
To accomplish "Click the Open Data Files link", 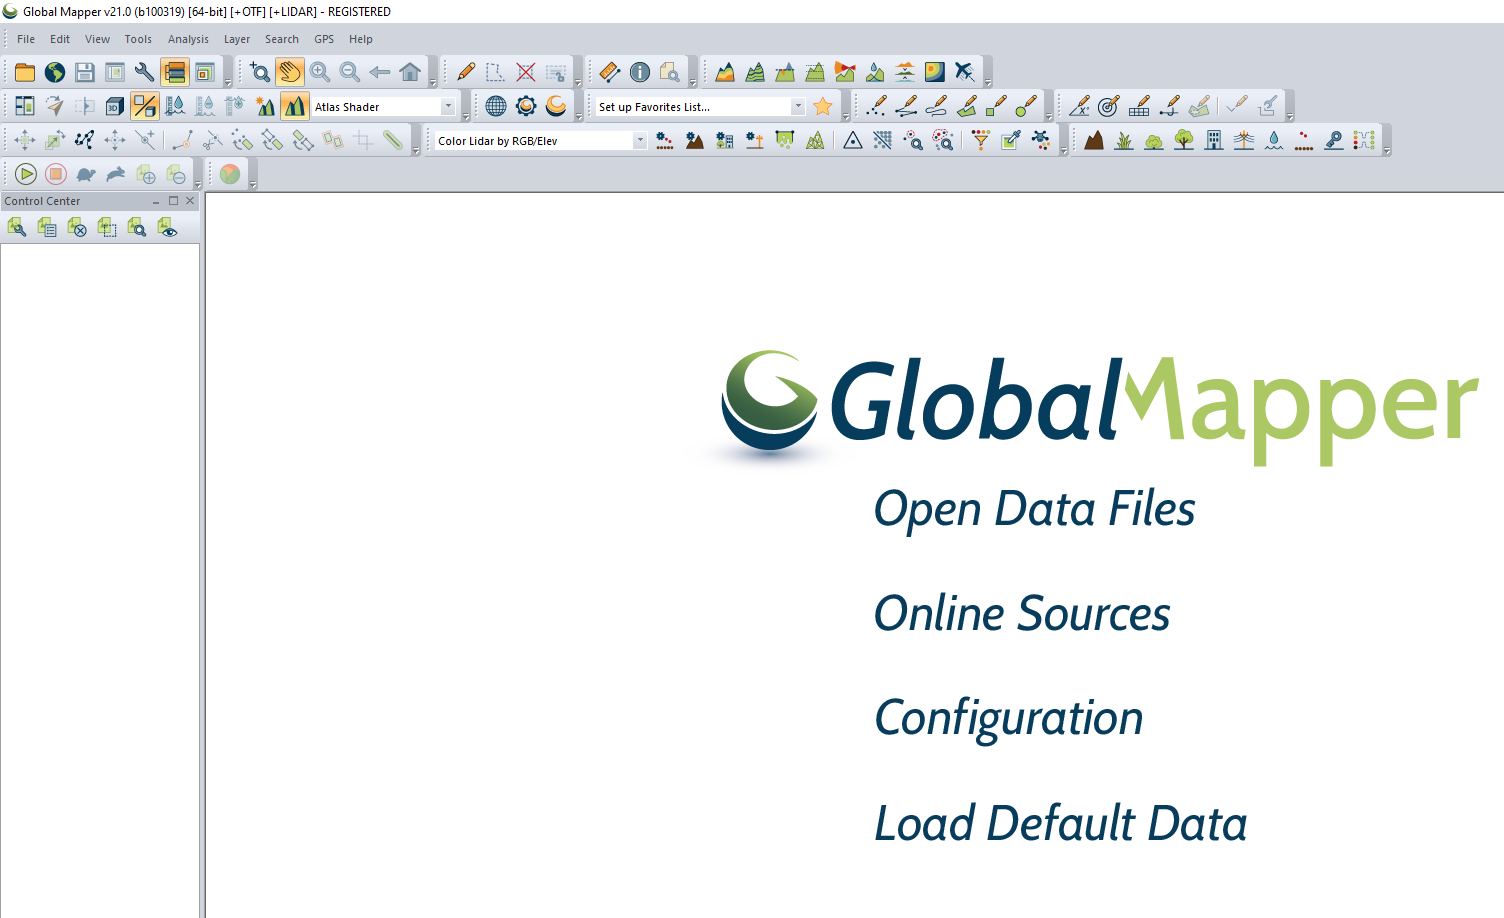I will point(1035,509).
